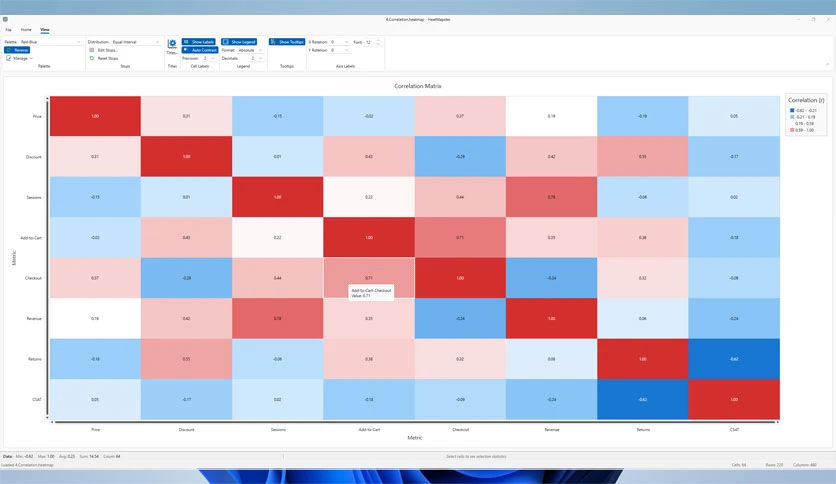Click the Checkout row label on Y axis
Viewport: 836px width, 484px height.
tap(33, 278)
